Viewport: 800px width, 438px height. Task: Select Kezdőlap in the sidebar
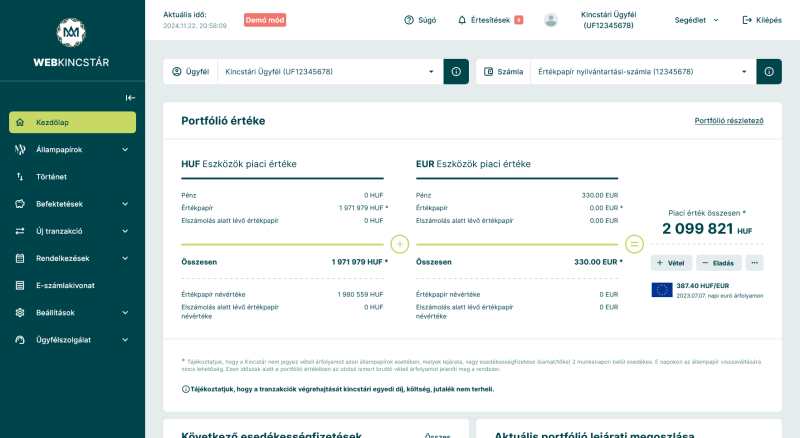[x=72, y=123]
